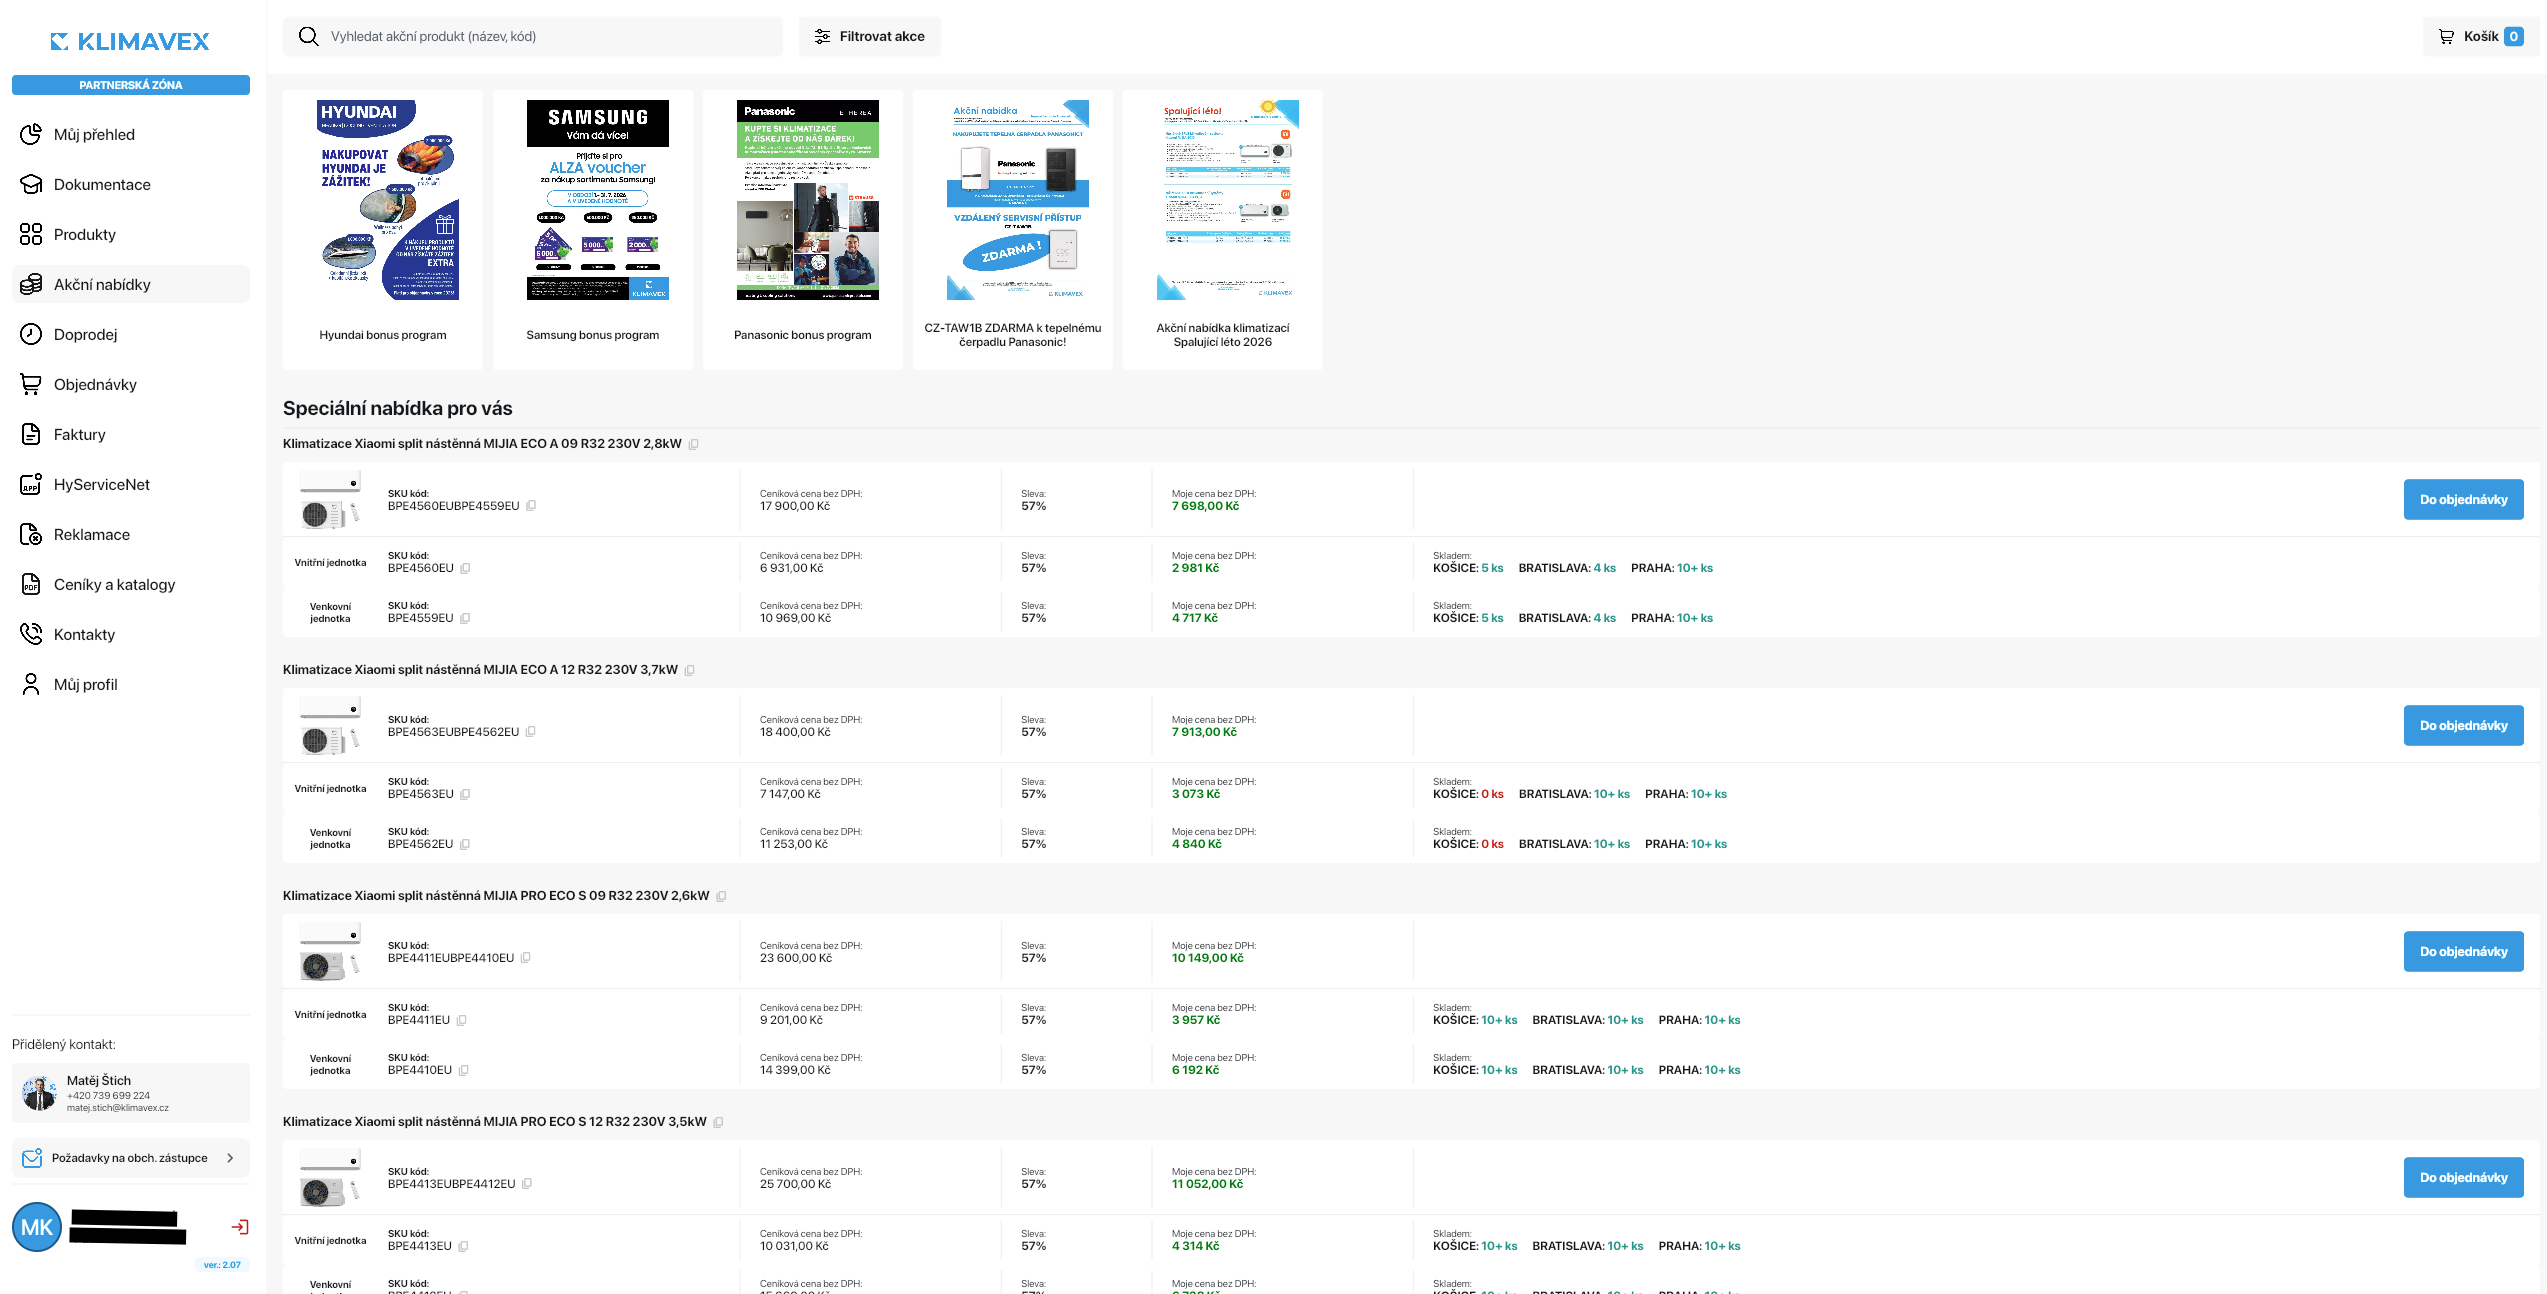Open the Faktury section
2547x1294 pixels.
pyautogui.click(x=131, y=434)
